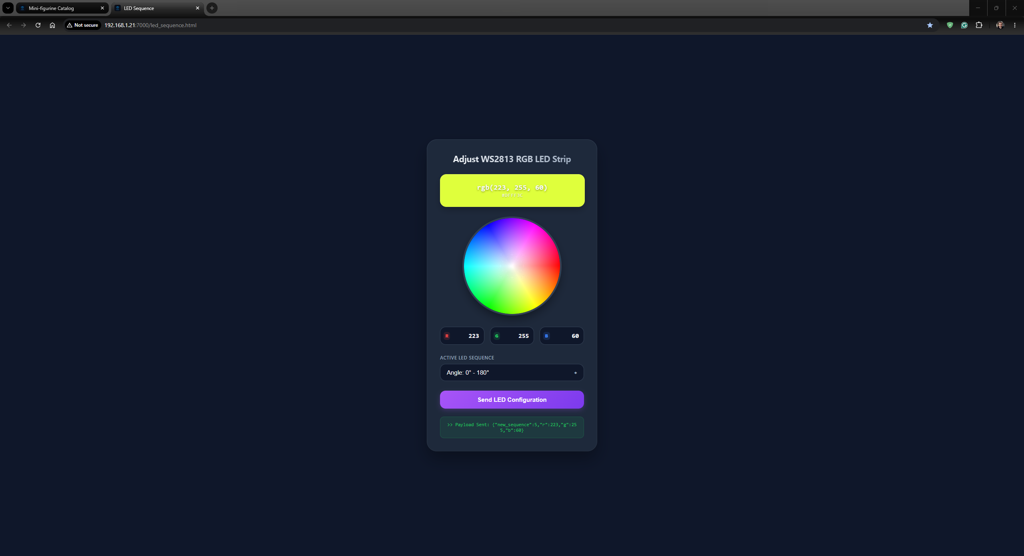Open the browser three-dot menu
The image size is (1024, 556).
pyautogui.click(x=1014, y=25)
